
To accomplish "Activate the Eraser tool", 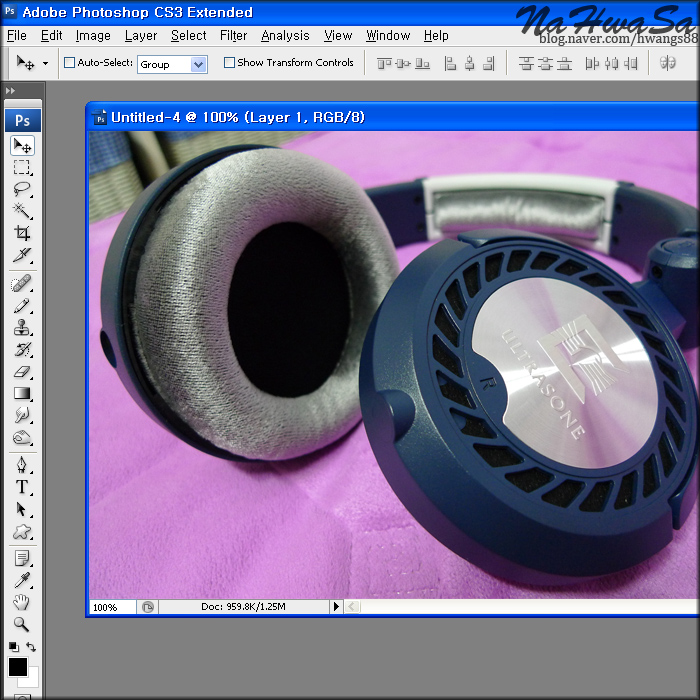I will 21,371.
